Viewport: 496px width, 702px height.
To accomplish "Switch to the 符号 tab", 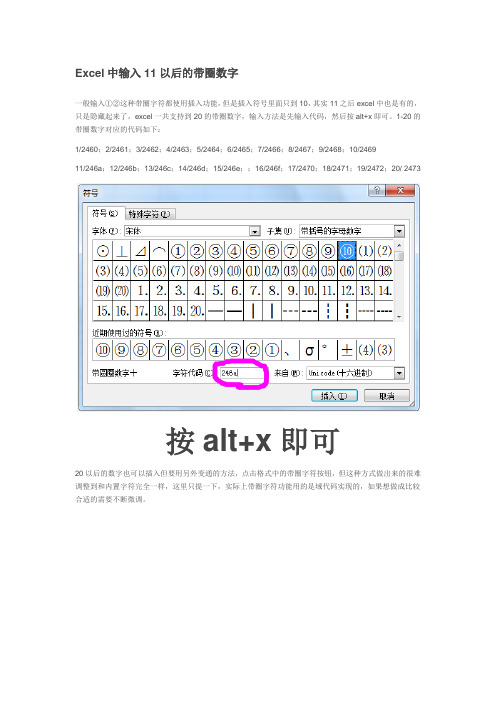I will click(105, 213).
